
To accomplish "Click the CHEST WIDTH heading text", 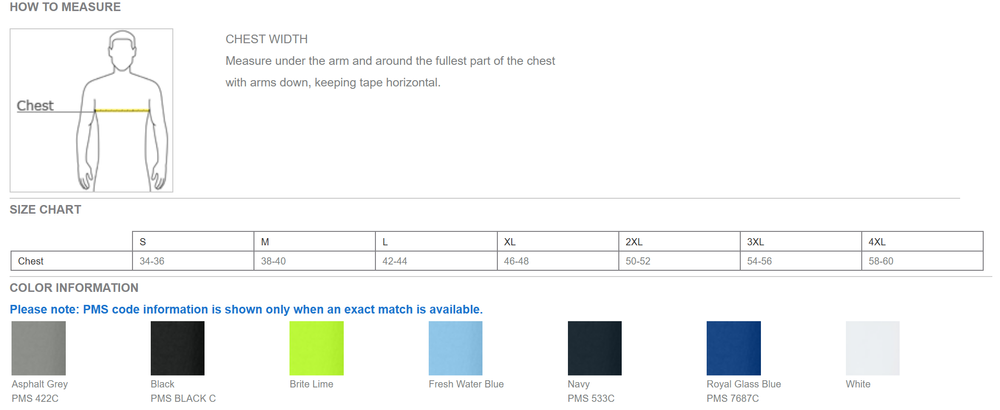I will pos(266,40).
